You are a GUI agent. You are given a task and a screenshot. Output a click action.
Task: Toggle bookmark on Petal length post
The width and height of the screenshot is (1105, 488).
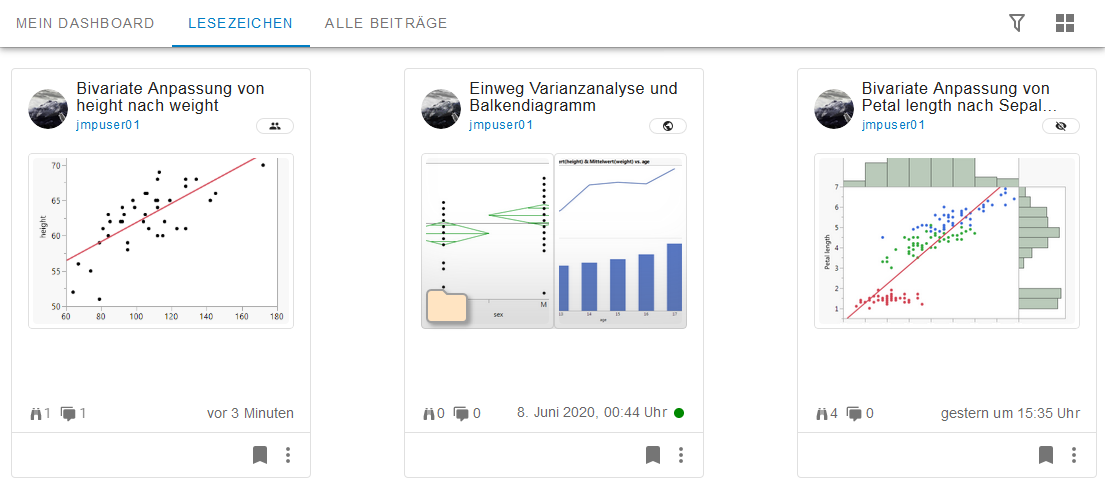[1046, 455]
